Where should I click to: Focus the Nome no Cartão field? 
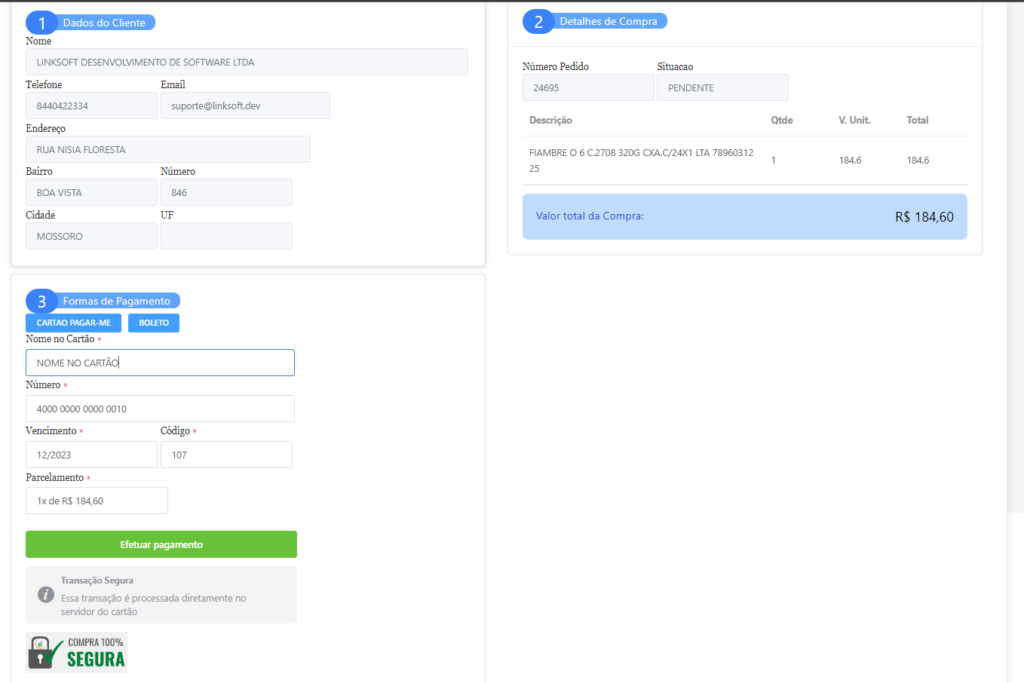point(160,362)
